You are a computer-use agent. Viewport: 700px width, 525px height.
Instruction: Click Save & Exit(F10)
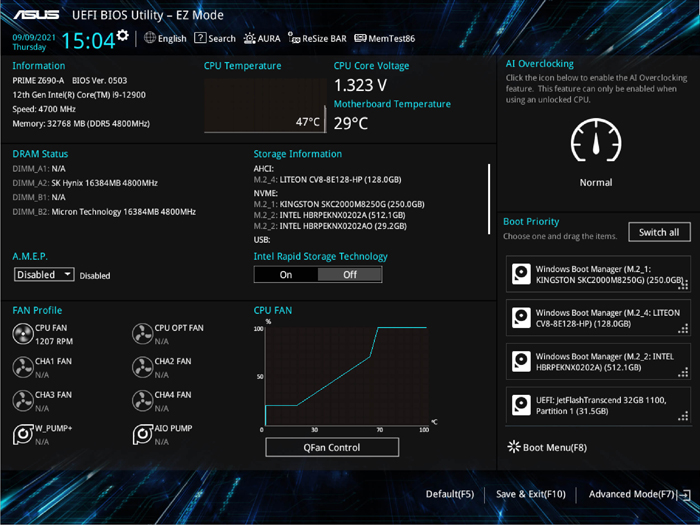pyautogui.click(x=531, y=494)
